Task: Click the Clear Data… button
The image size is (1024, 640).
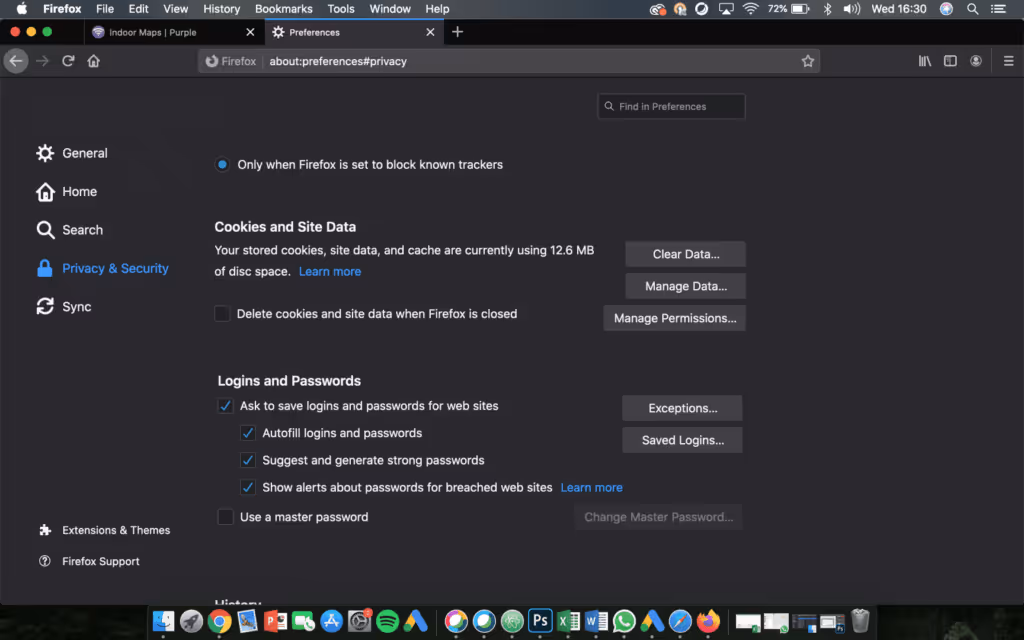Action: (x=686, y=254)
